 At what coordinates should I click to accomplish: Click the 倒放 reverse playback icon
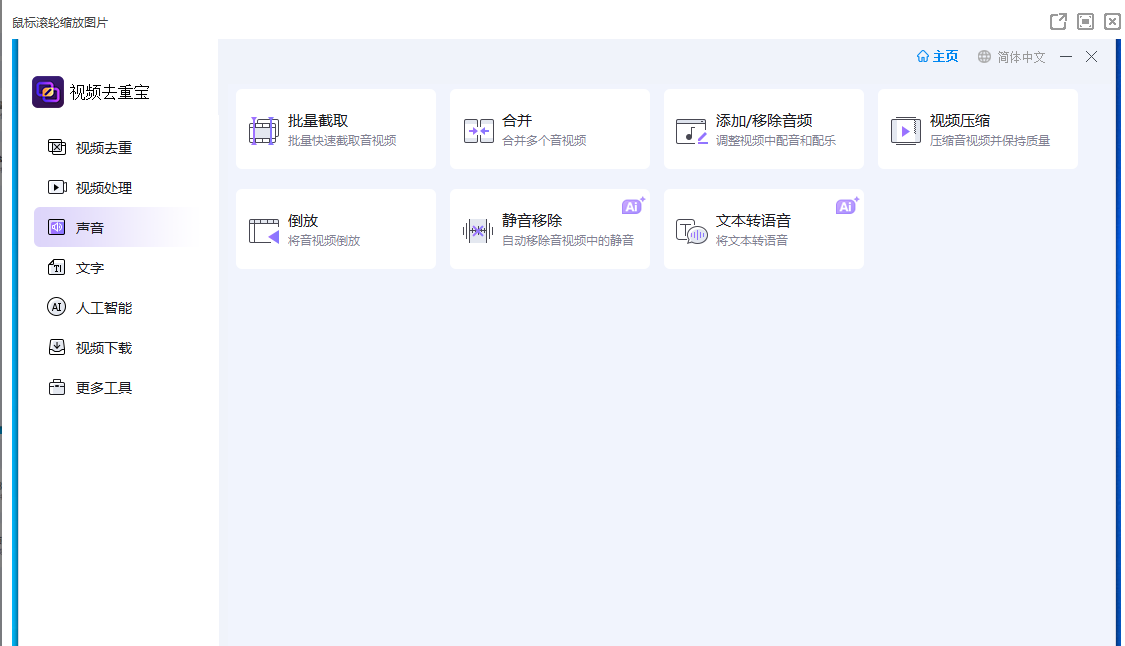click(x=264, y=230)
